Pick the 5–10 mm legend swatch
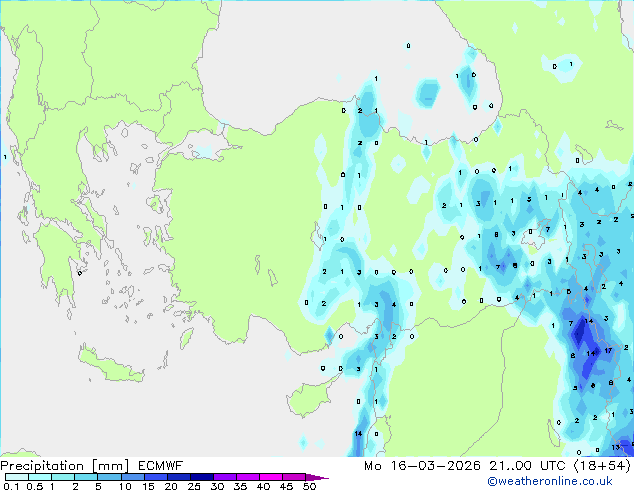This screenshot has width=634, height=490. click(109, 477)
